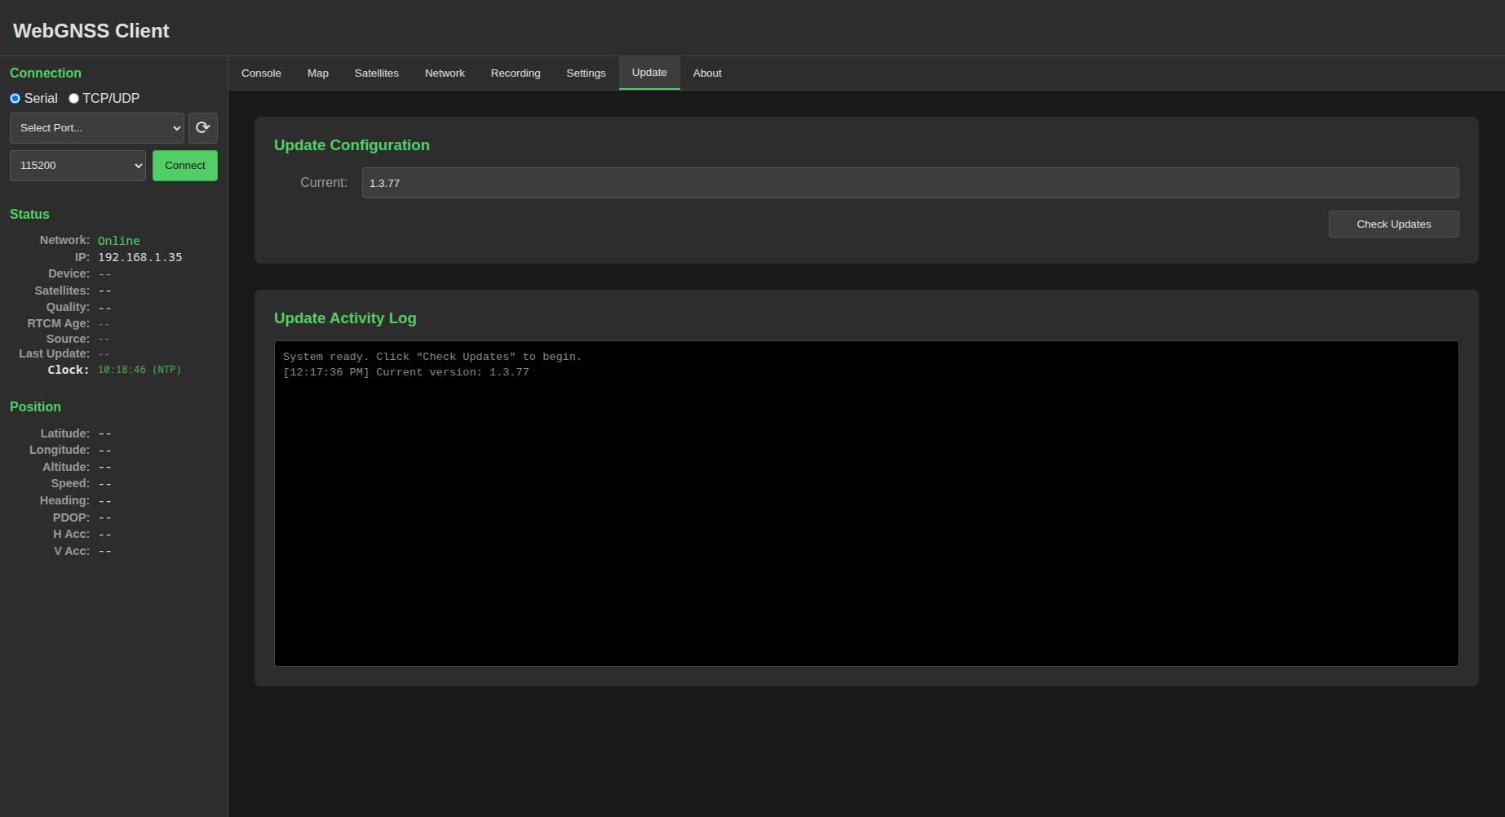1505x817 pixels.
Task: Click the Last Update label in Status
Action: click(x=54, y=354)
